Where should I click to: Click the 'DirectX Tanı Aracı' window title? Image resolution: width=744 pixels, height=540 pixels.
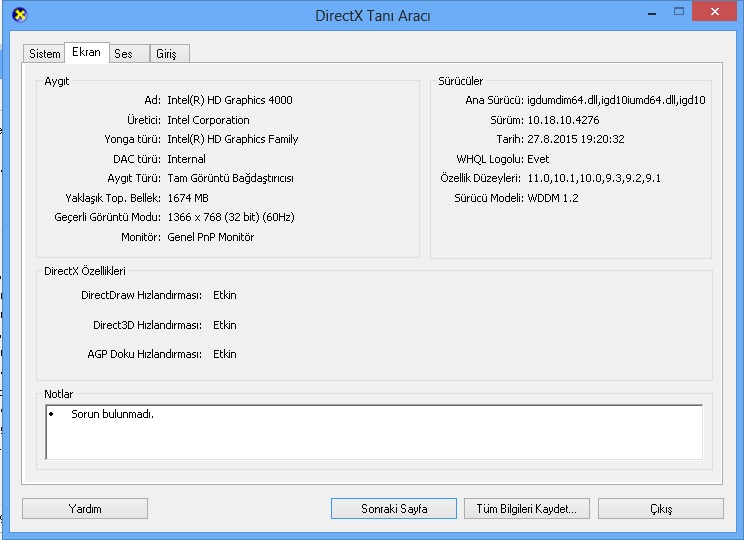pos(372,16)
